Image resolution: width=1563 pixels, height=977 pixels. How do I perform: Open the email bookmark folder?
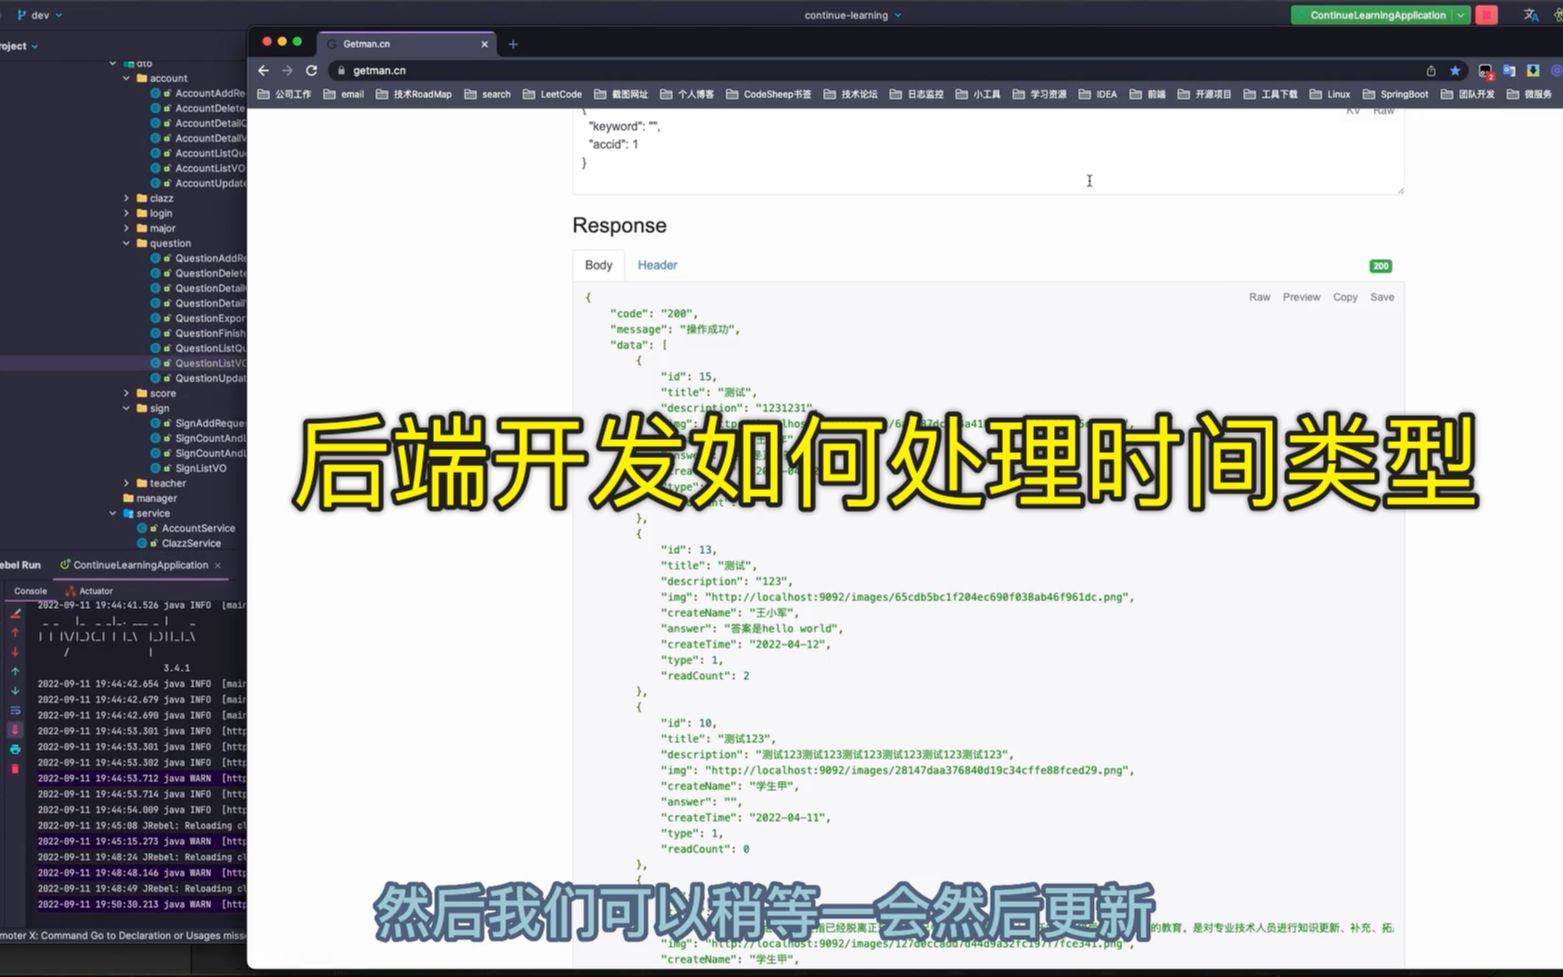coord(343,94)
